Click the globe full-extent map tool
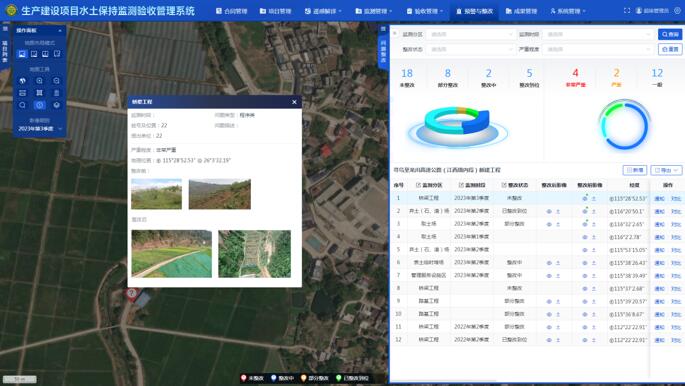 (x=22, y=81)
